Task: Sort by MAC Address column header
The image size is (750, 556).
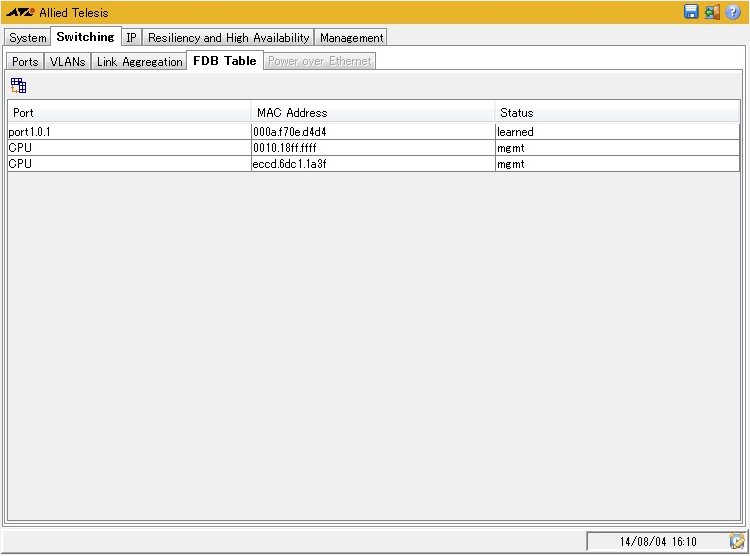Action: coord(372,113)
